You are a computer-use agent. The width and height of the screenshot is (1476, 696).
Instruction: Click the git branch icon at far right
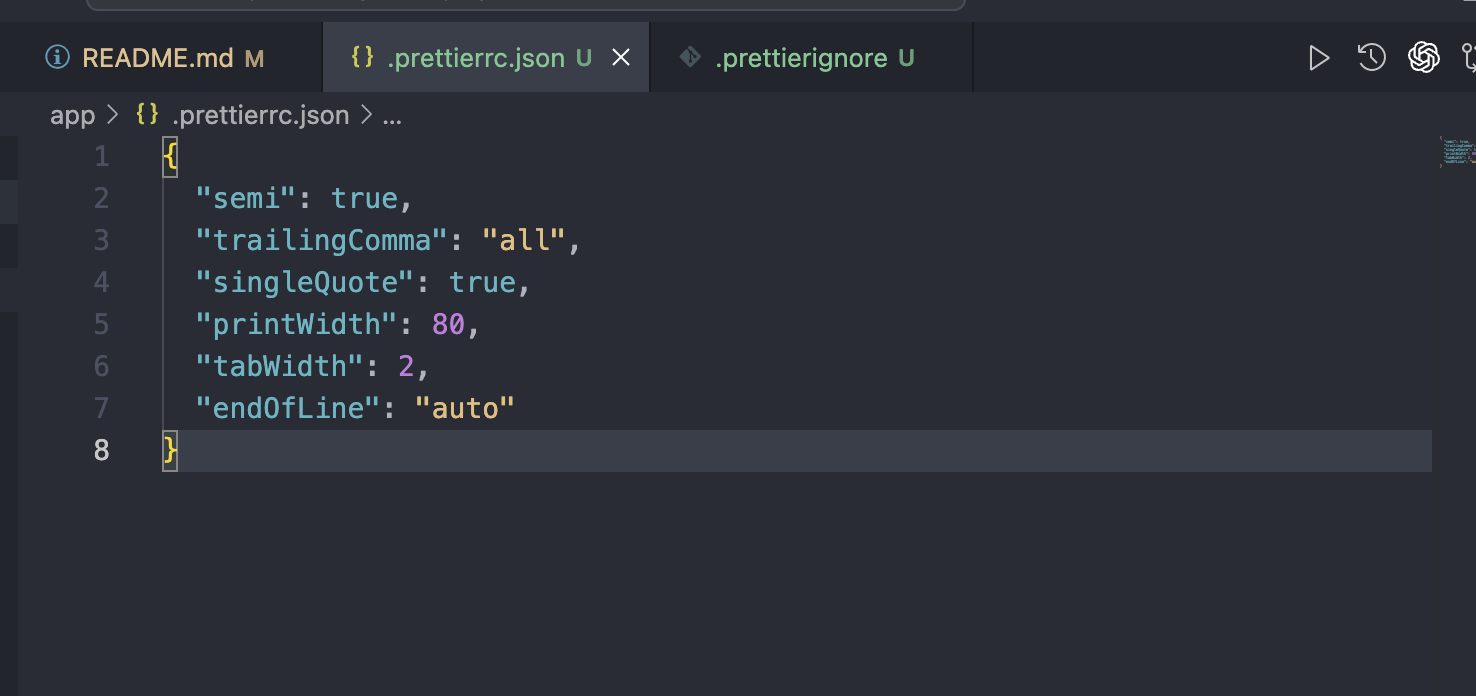click(x=1469, y=58)
